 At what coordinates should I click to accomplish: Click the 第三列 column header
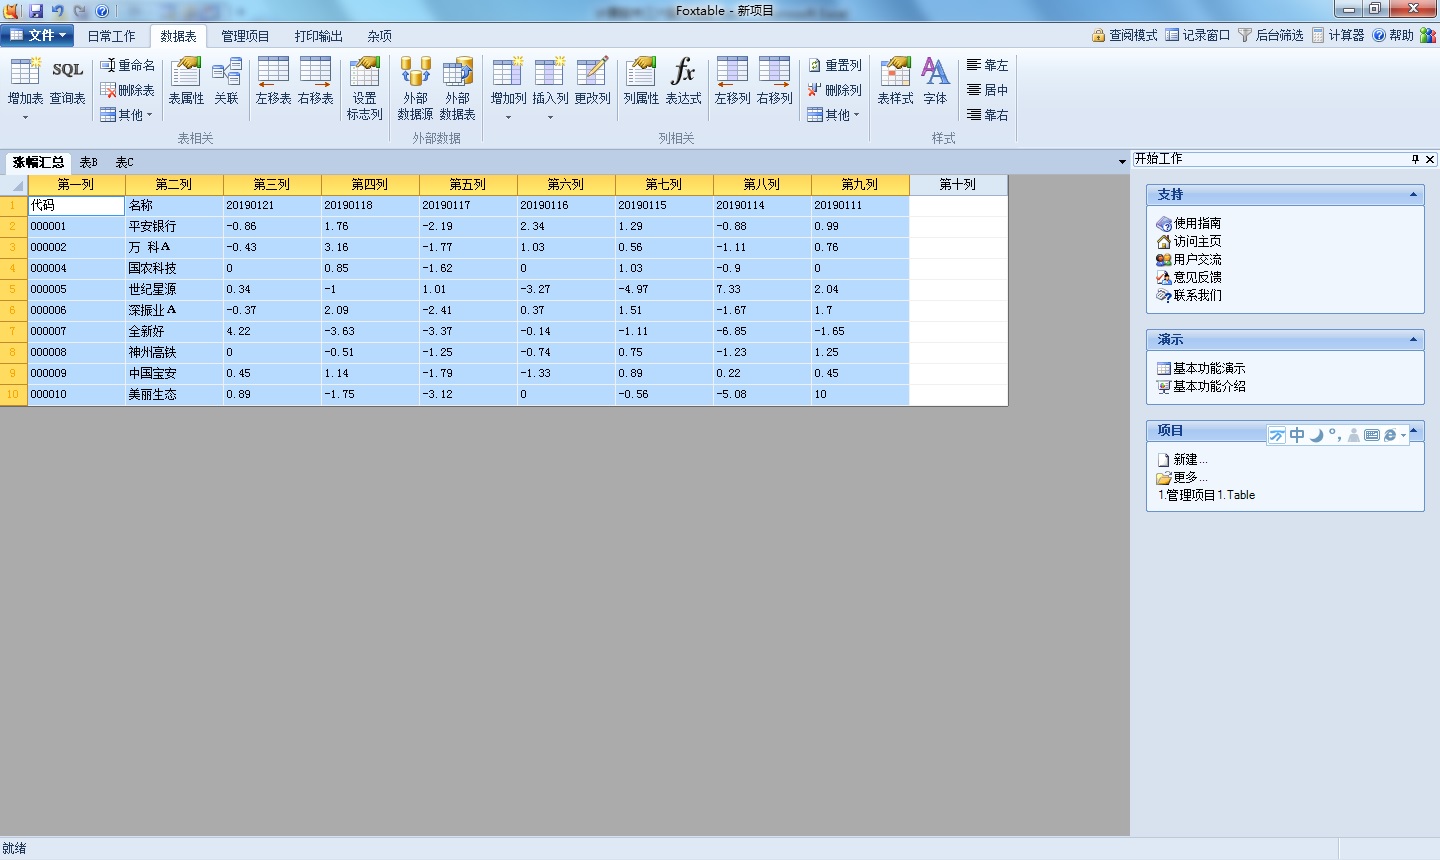[x=272, y=185]
